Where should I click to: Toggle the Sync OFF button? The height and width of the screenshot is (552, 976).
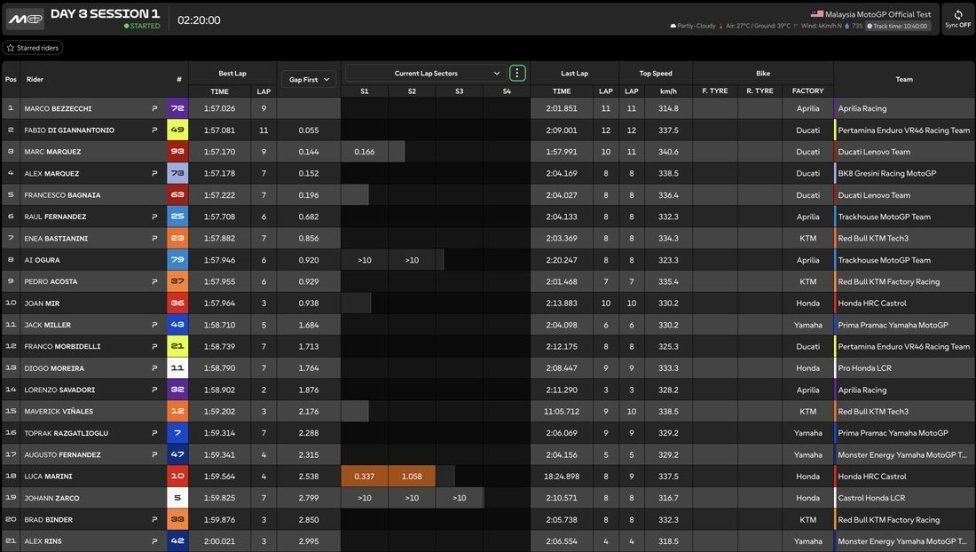tap(957, 19)
